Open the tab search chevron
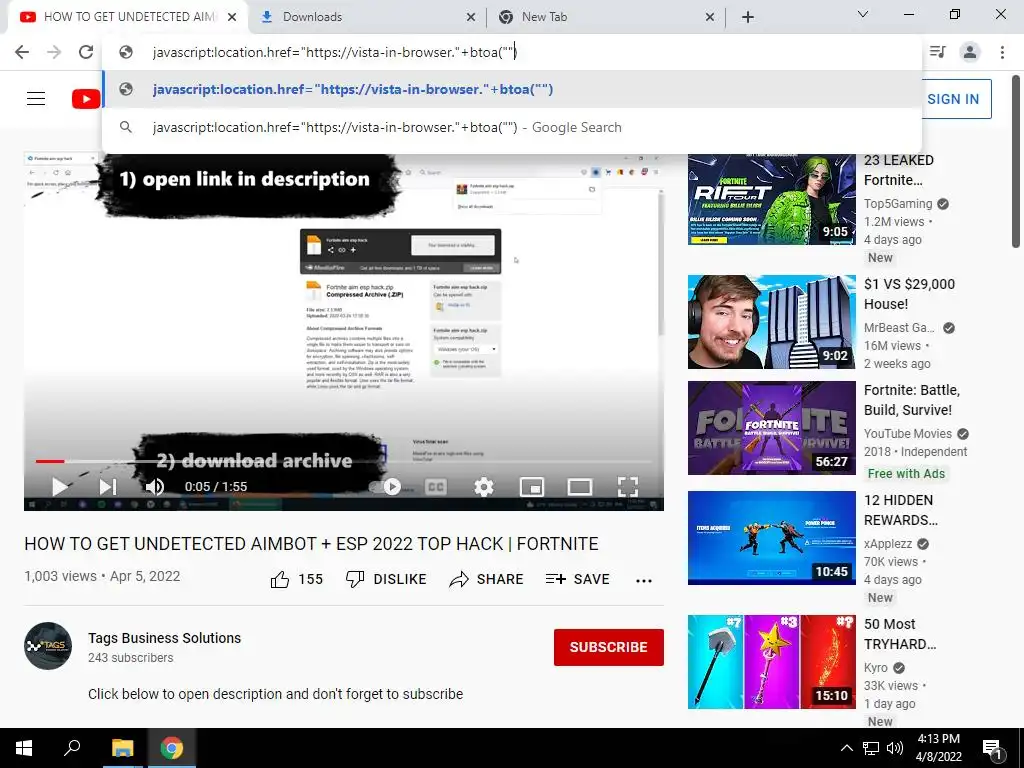 (863, 14)
